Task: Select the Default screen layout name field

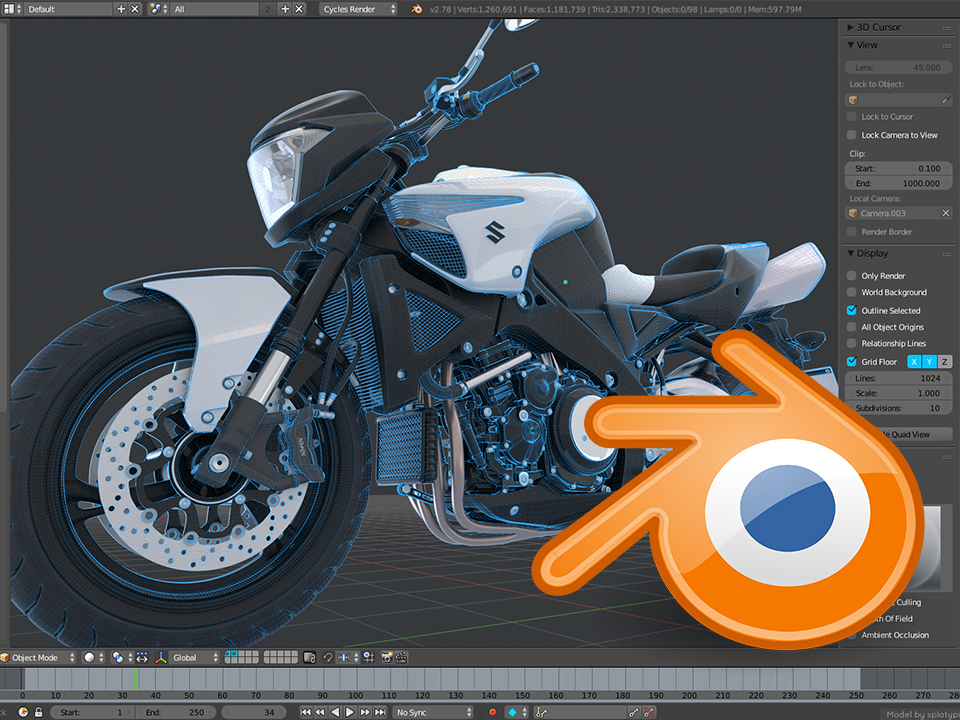Action: pos(69,9)
